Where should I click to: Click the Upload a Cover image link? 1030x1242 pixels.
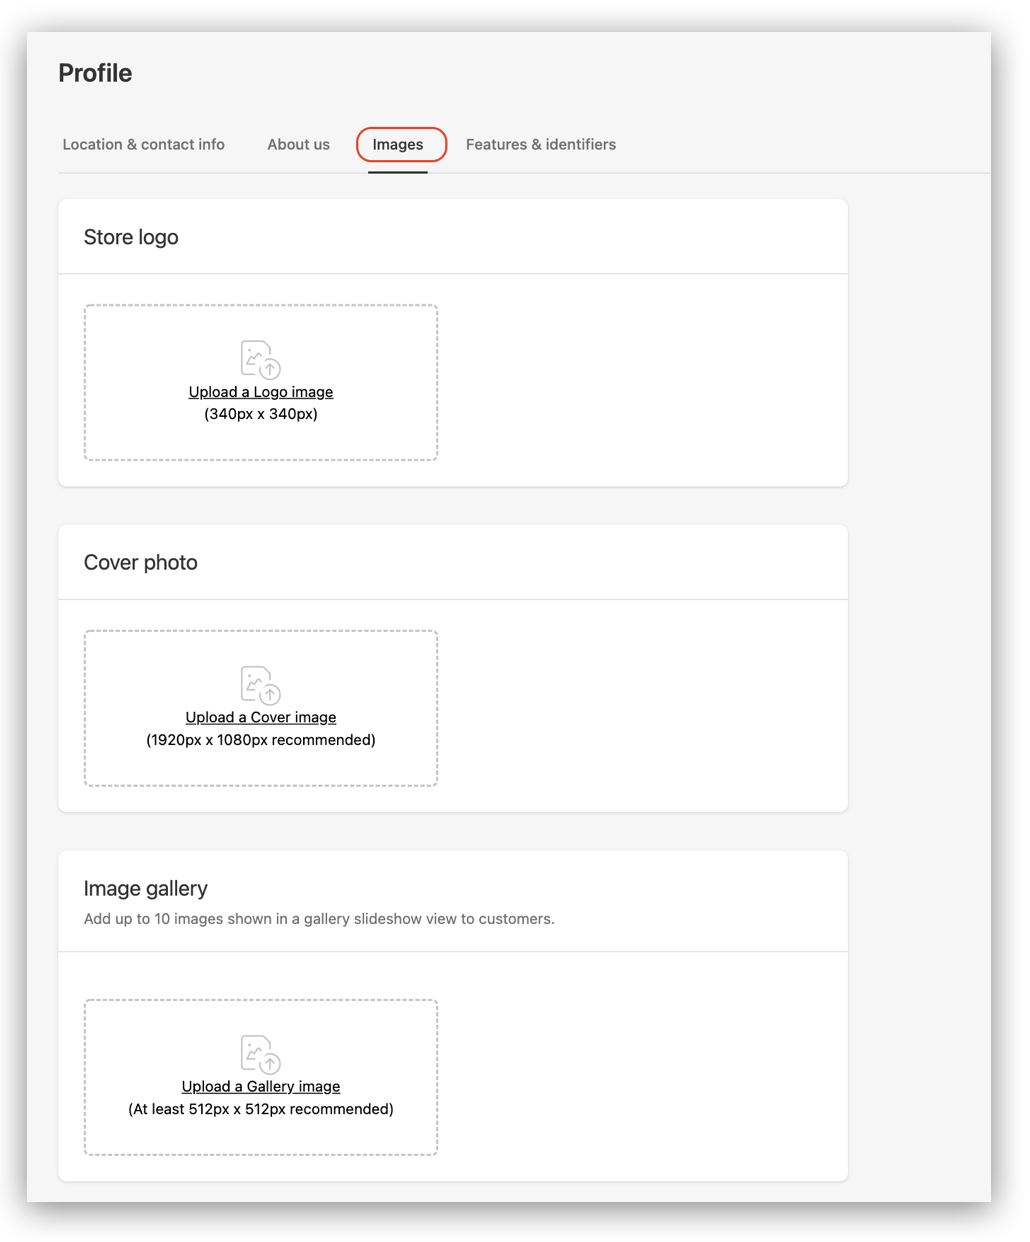pyautogui.click(x=260, y=718)
